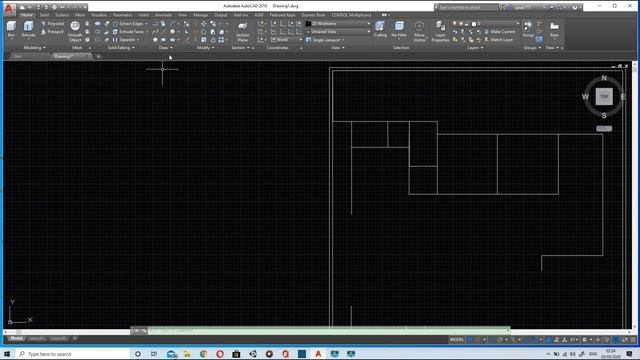Switch to the Express Tools ribbon tab
This screenshot has height=360, width=640.
coord(313,15)
